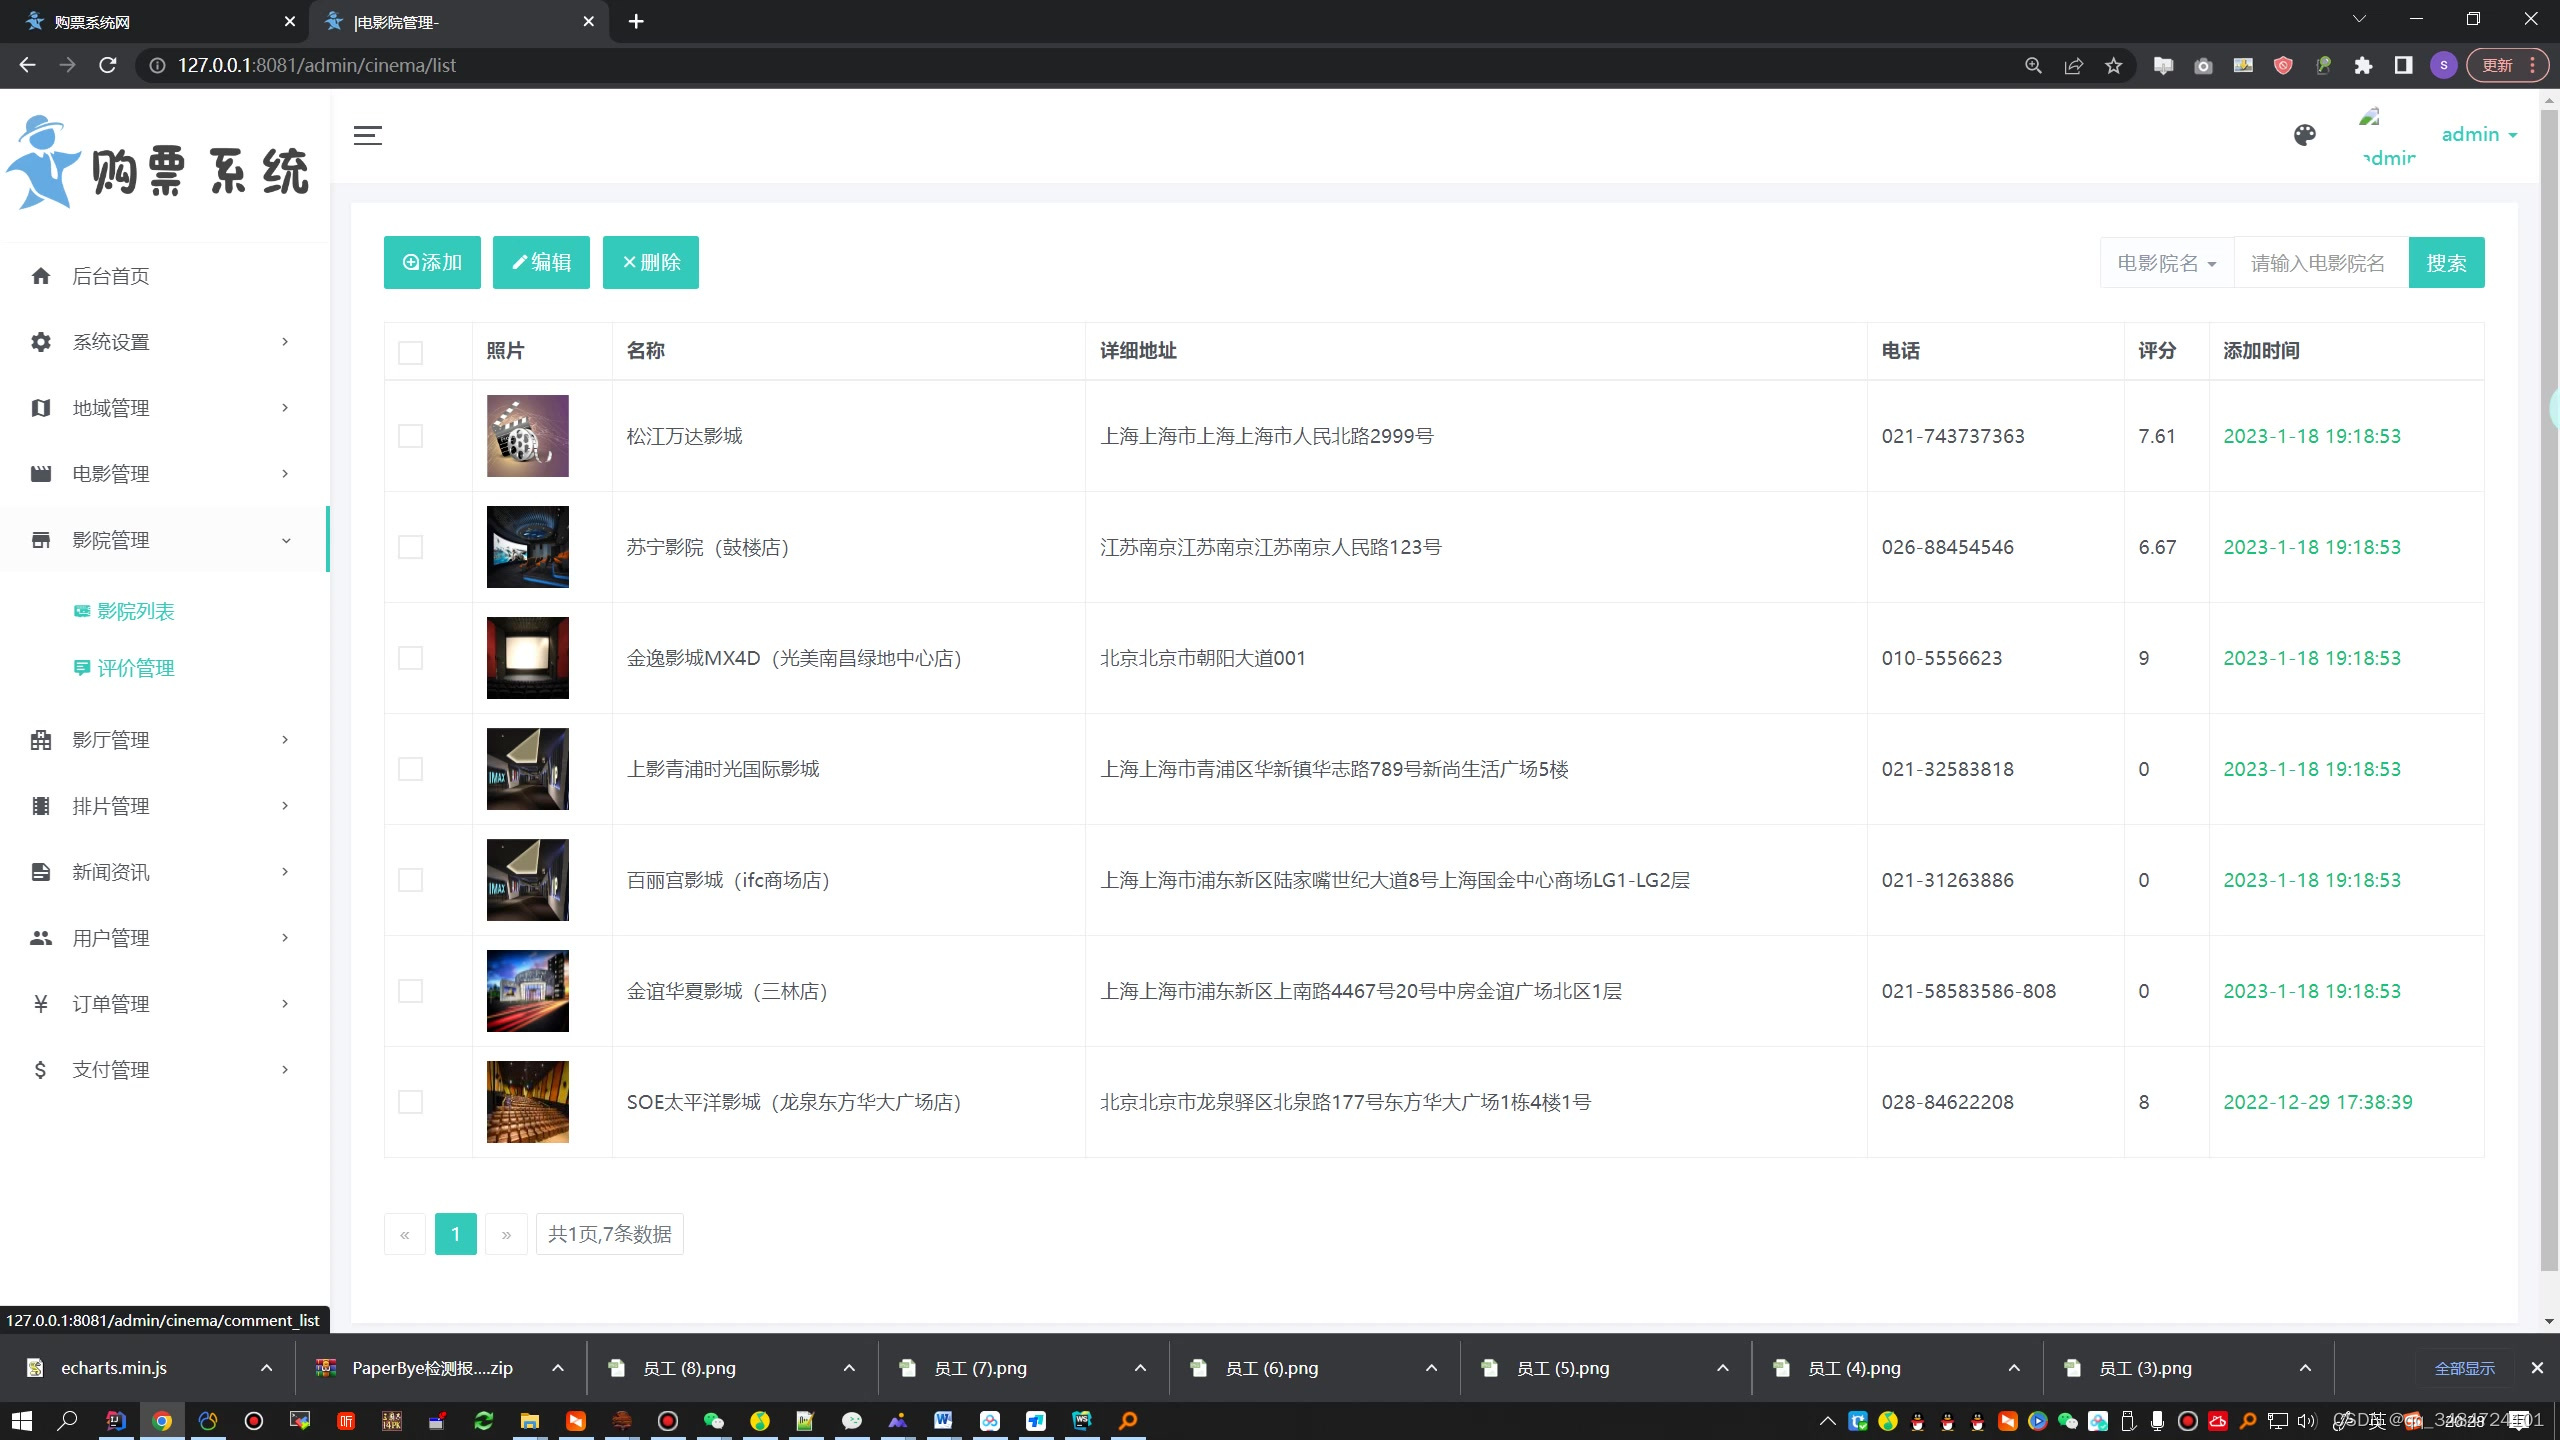Select the checkbox for SOE太平洋影城 row
Image resolution: width=2560 pixels, height=1440 pixels.
coord(410,1102)
